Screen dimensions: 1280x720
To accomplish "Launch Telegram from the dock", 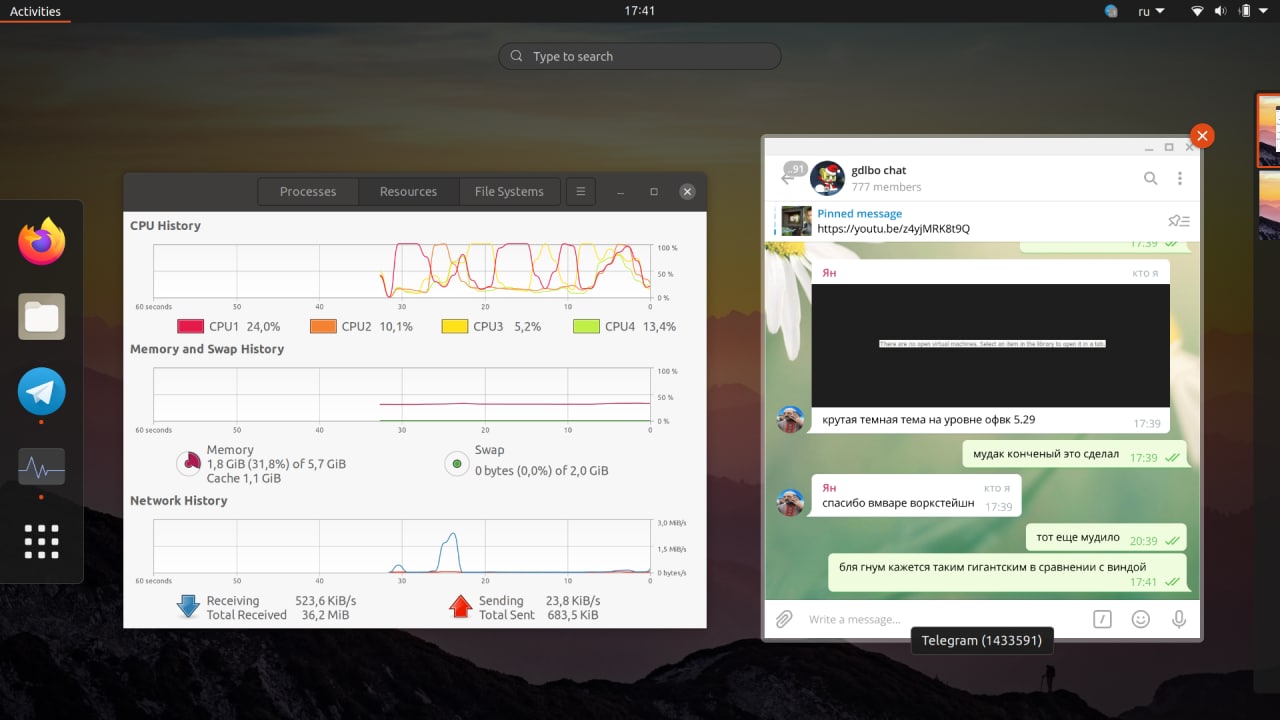I will pyautogui.click(x=42, y=391).
